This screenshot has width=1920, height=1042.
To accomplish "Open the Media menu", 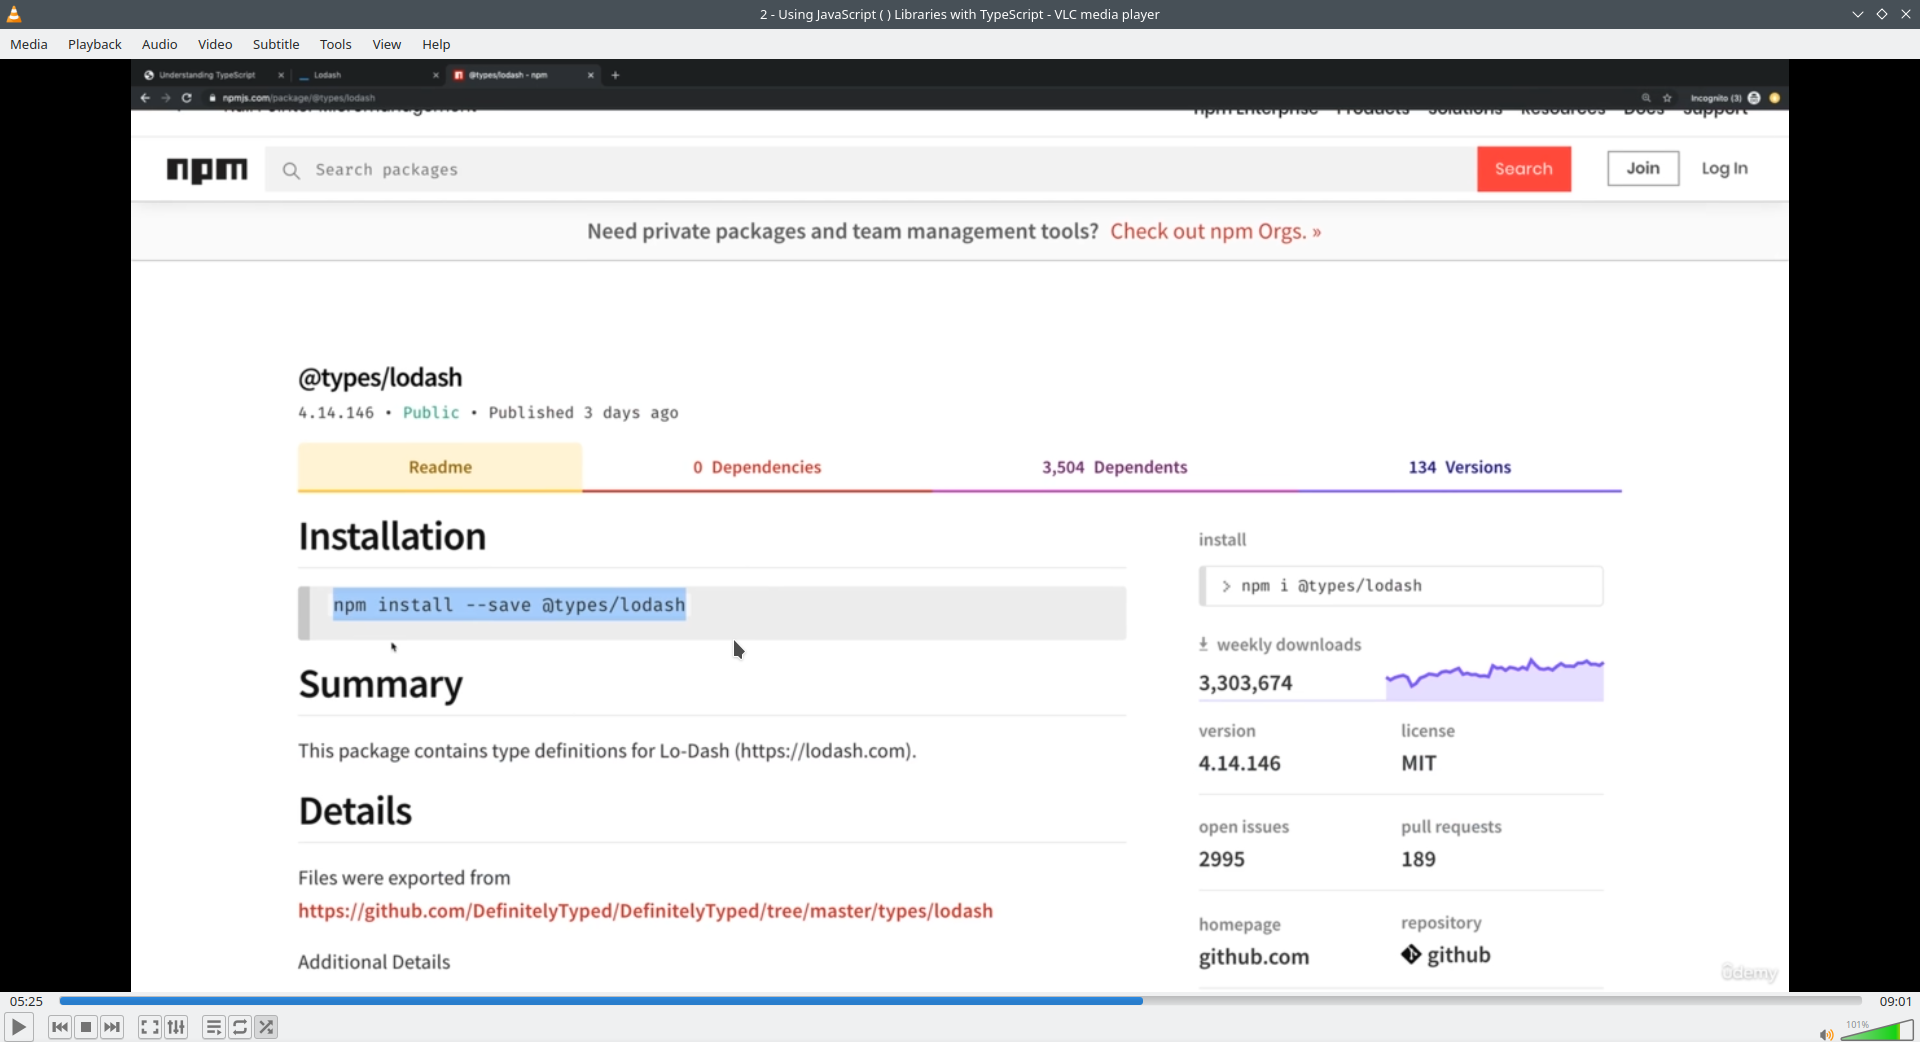I will coord(29,44).
